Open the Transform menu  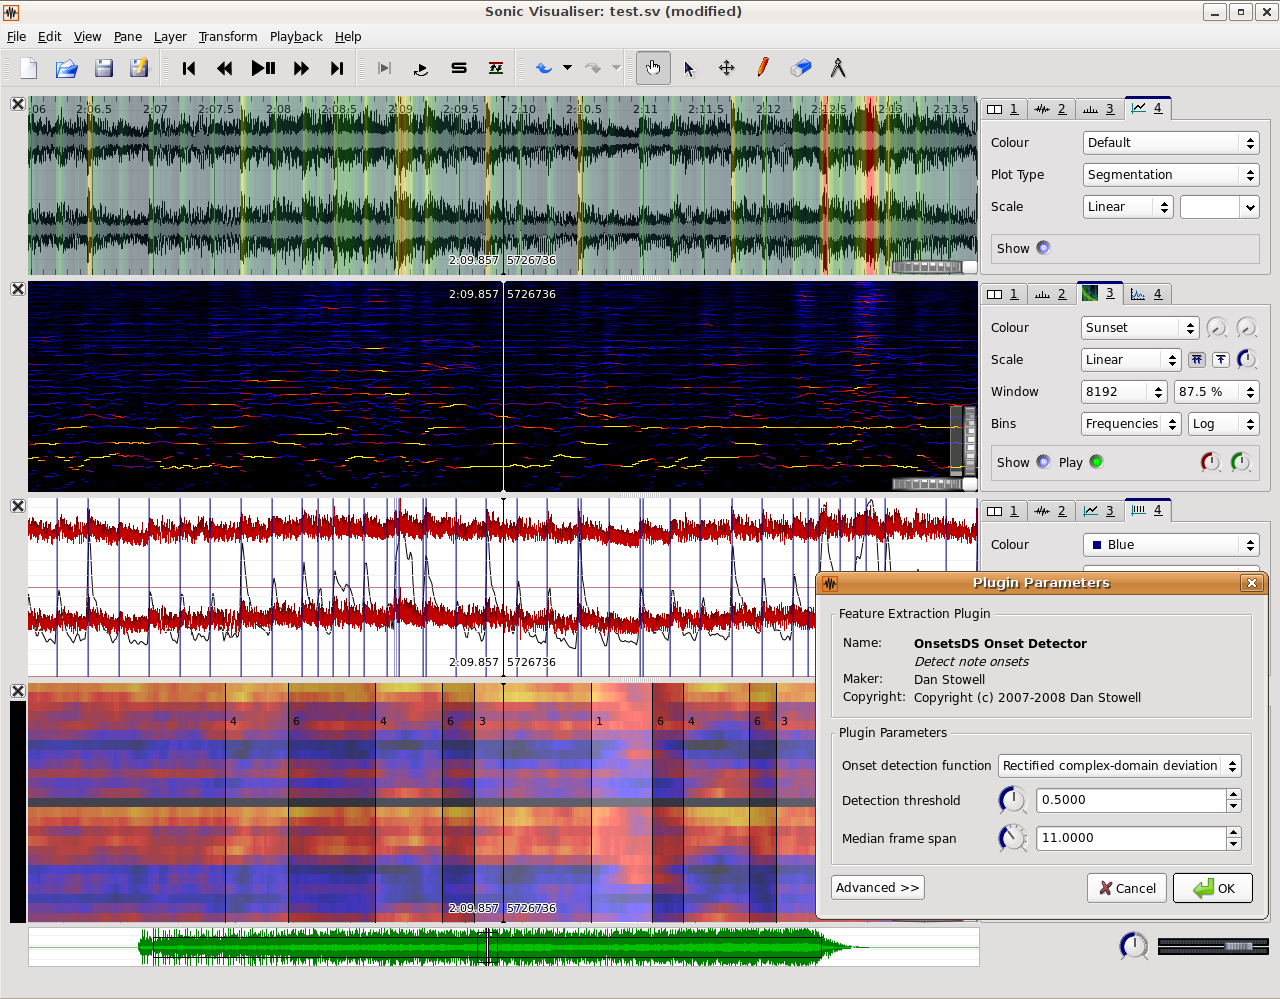click(x=227, y=37)
